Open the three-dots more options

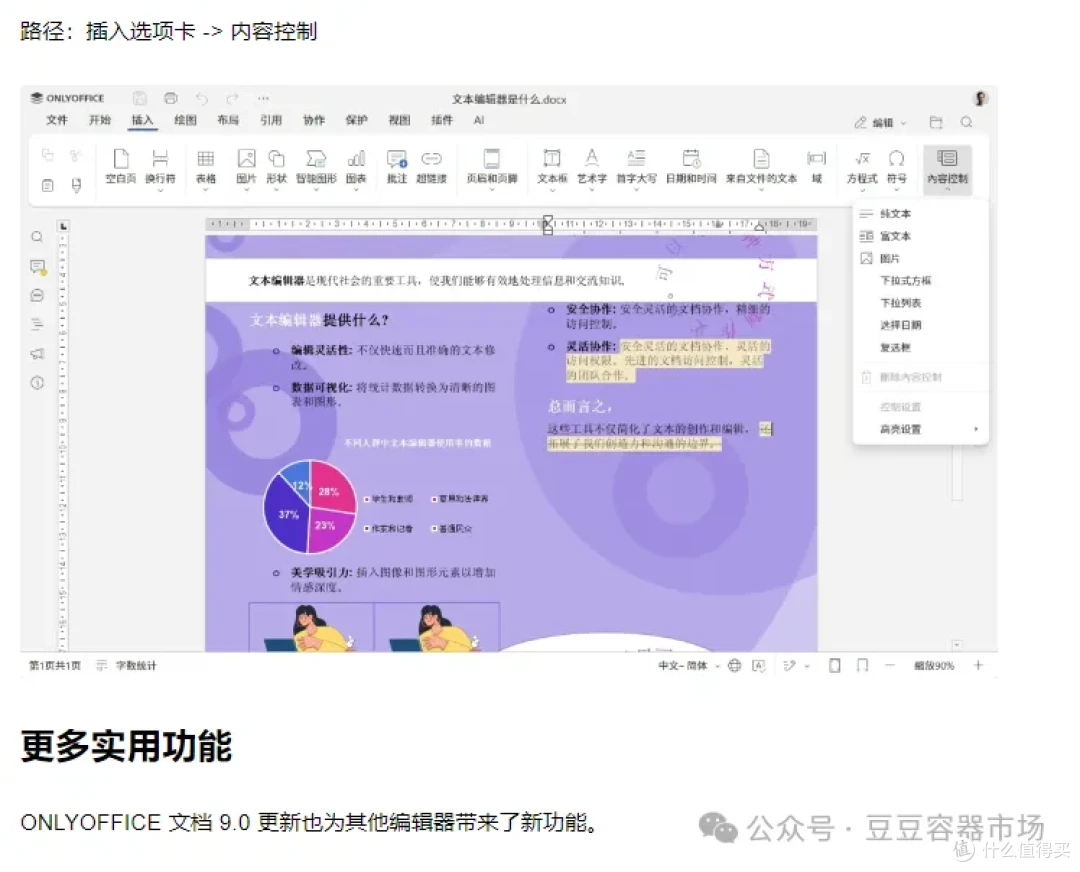[263, 98]
